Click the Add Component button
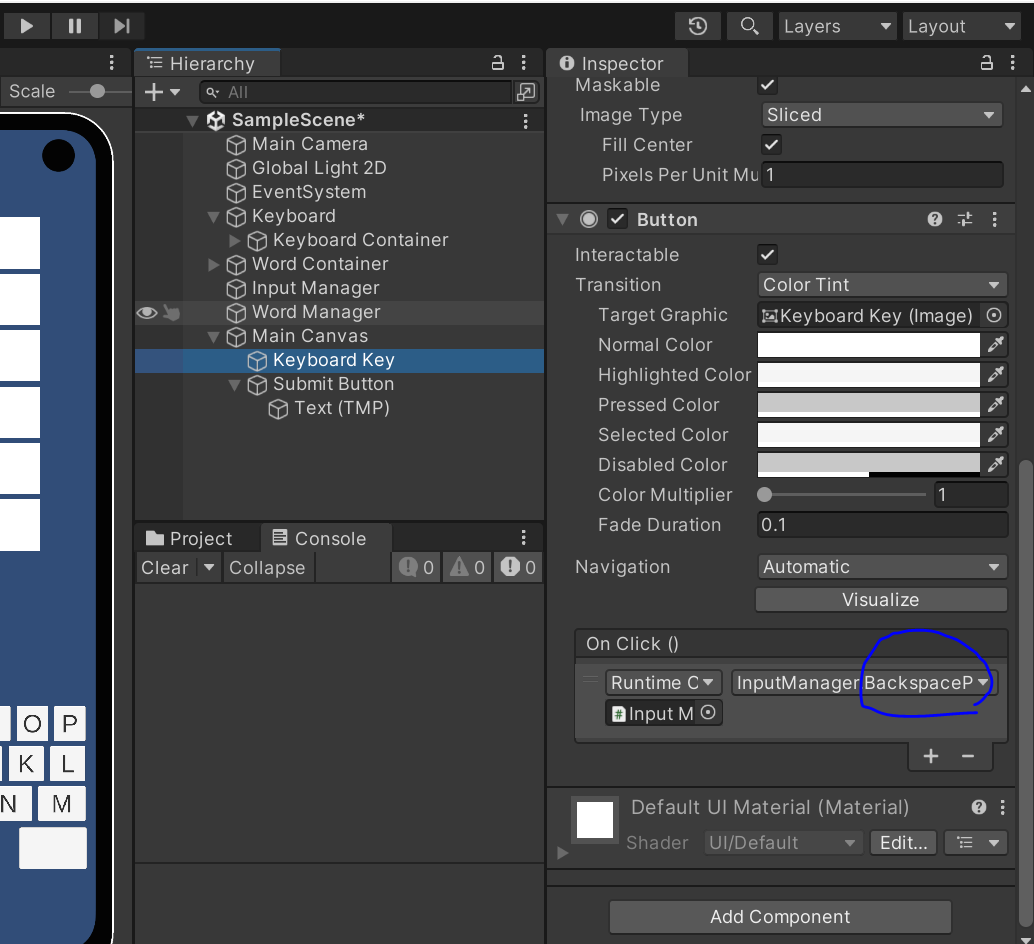 [x=780, y=917]
